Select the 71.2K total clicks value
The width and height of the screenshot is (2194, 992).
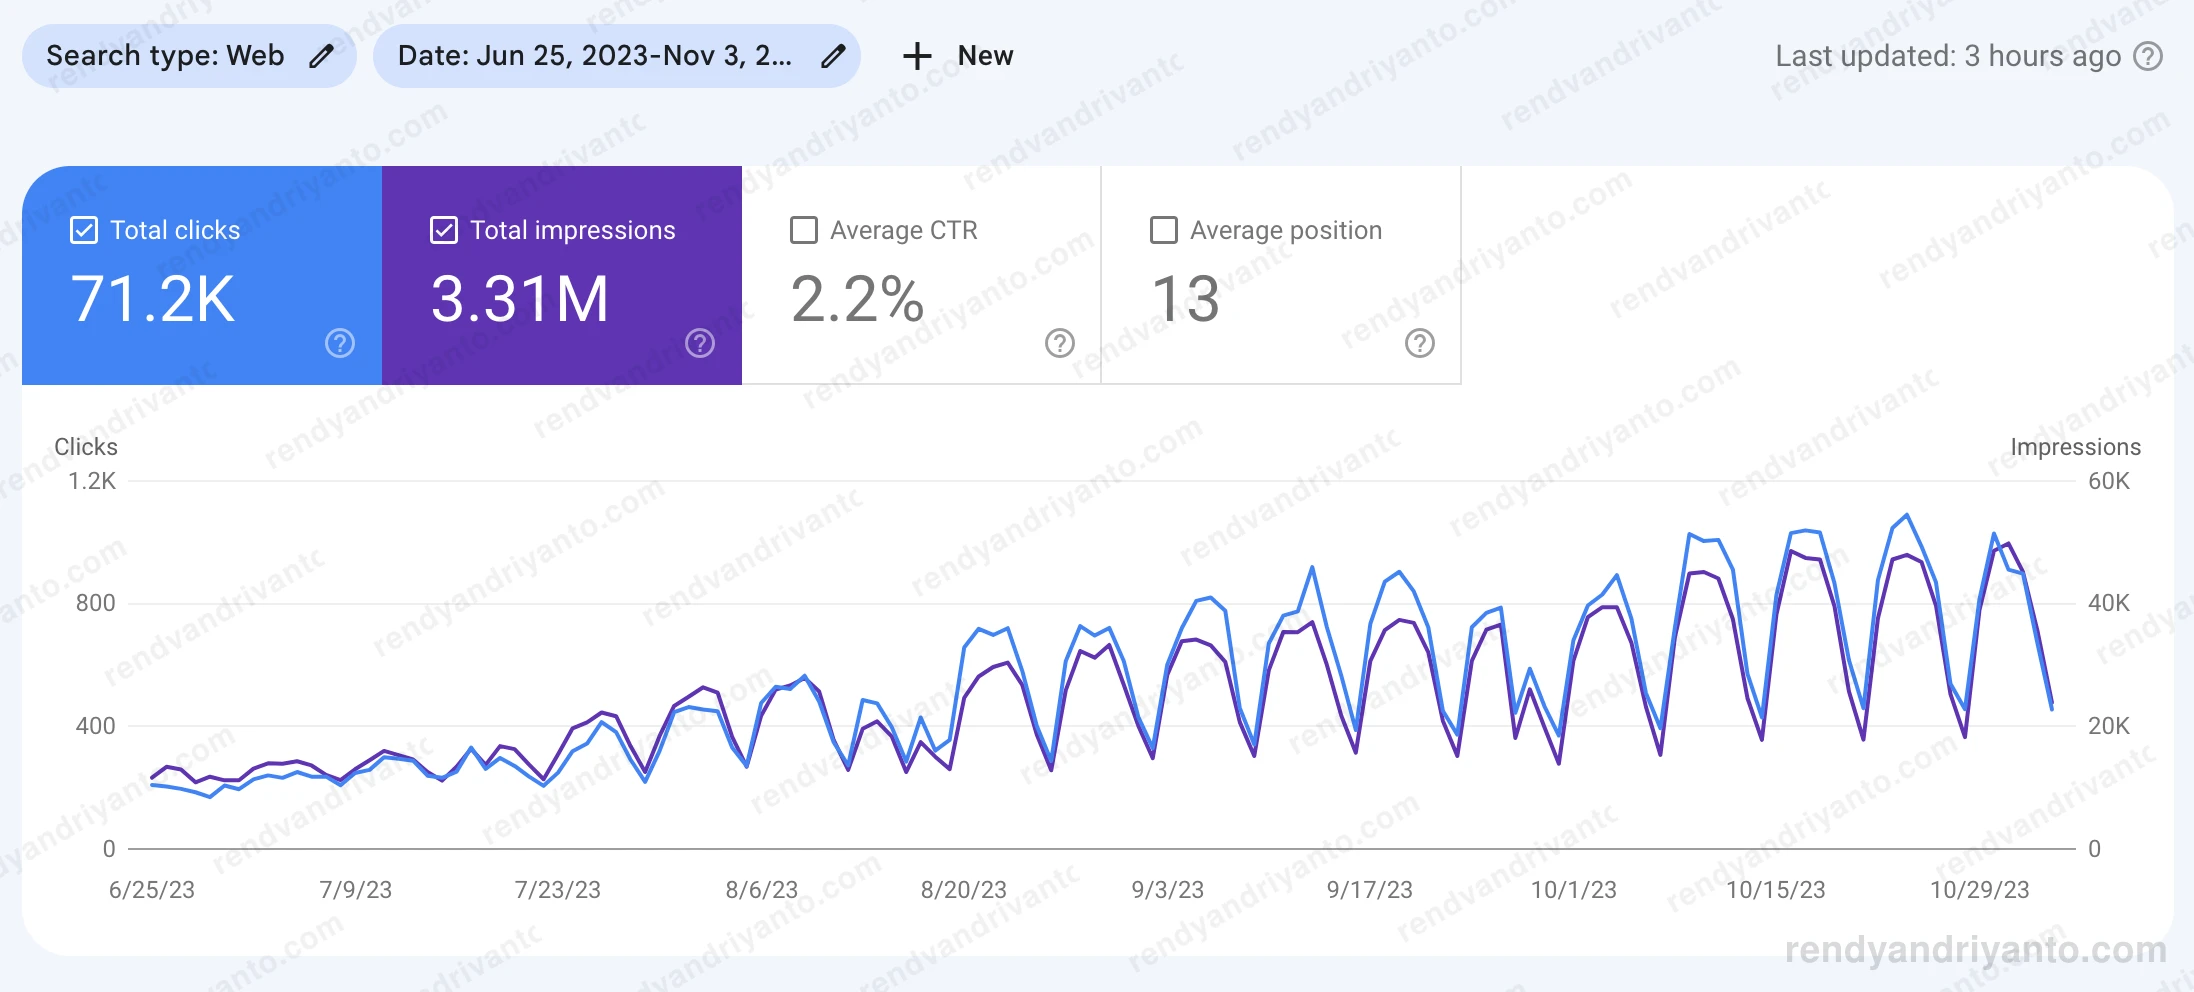coord(153,299)
